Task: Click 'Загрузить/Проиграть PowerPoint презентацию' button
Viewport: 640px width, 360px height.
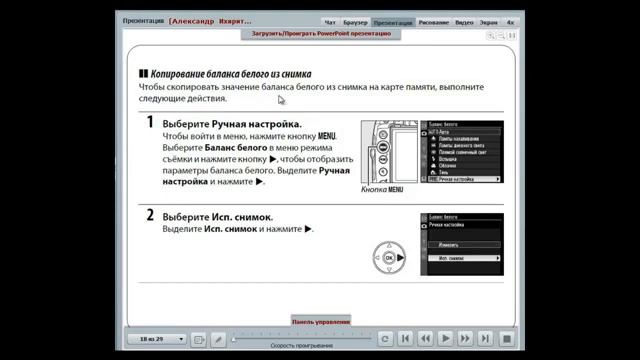Action: [321, 34]
